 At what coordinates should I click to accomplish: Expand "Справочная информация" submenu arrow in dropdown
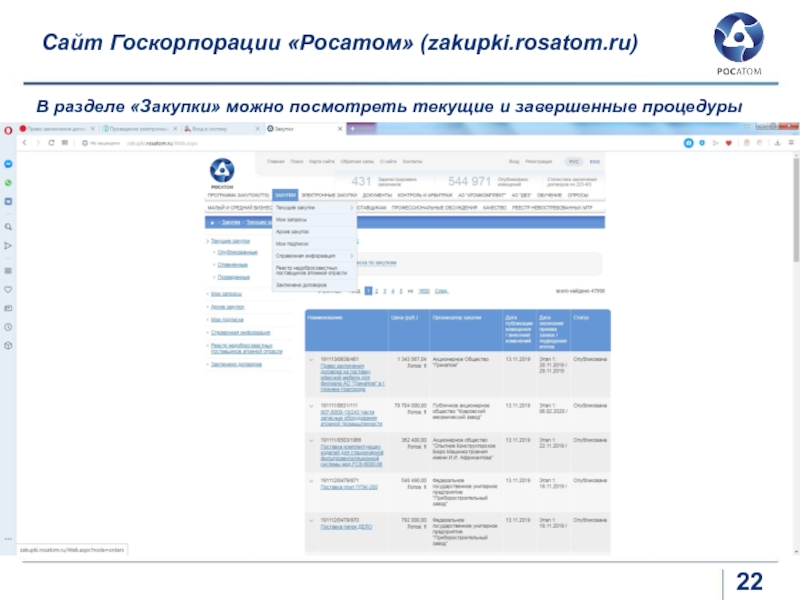(352, 256)
